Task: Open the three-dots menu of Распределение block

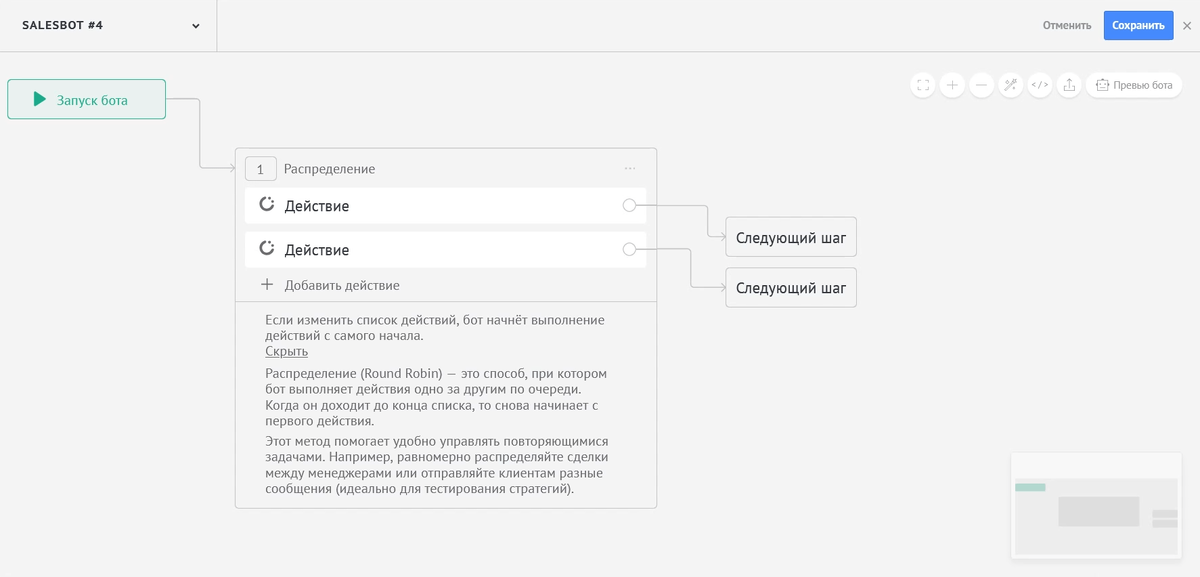Action: coord(630,169)
